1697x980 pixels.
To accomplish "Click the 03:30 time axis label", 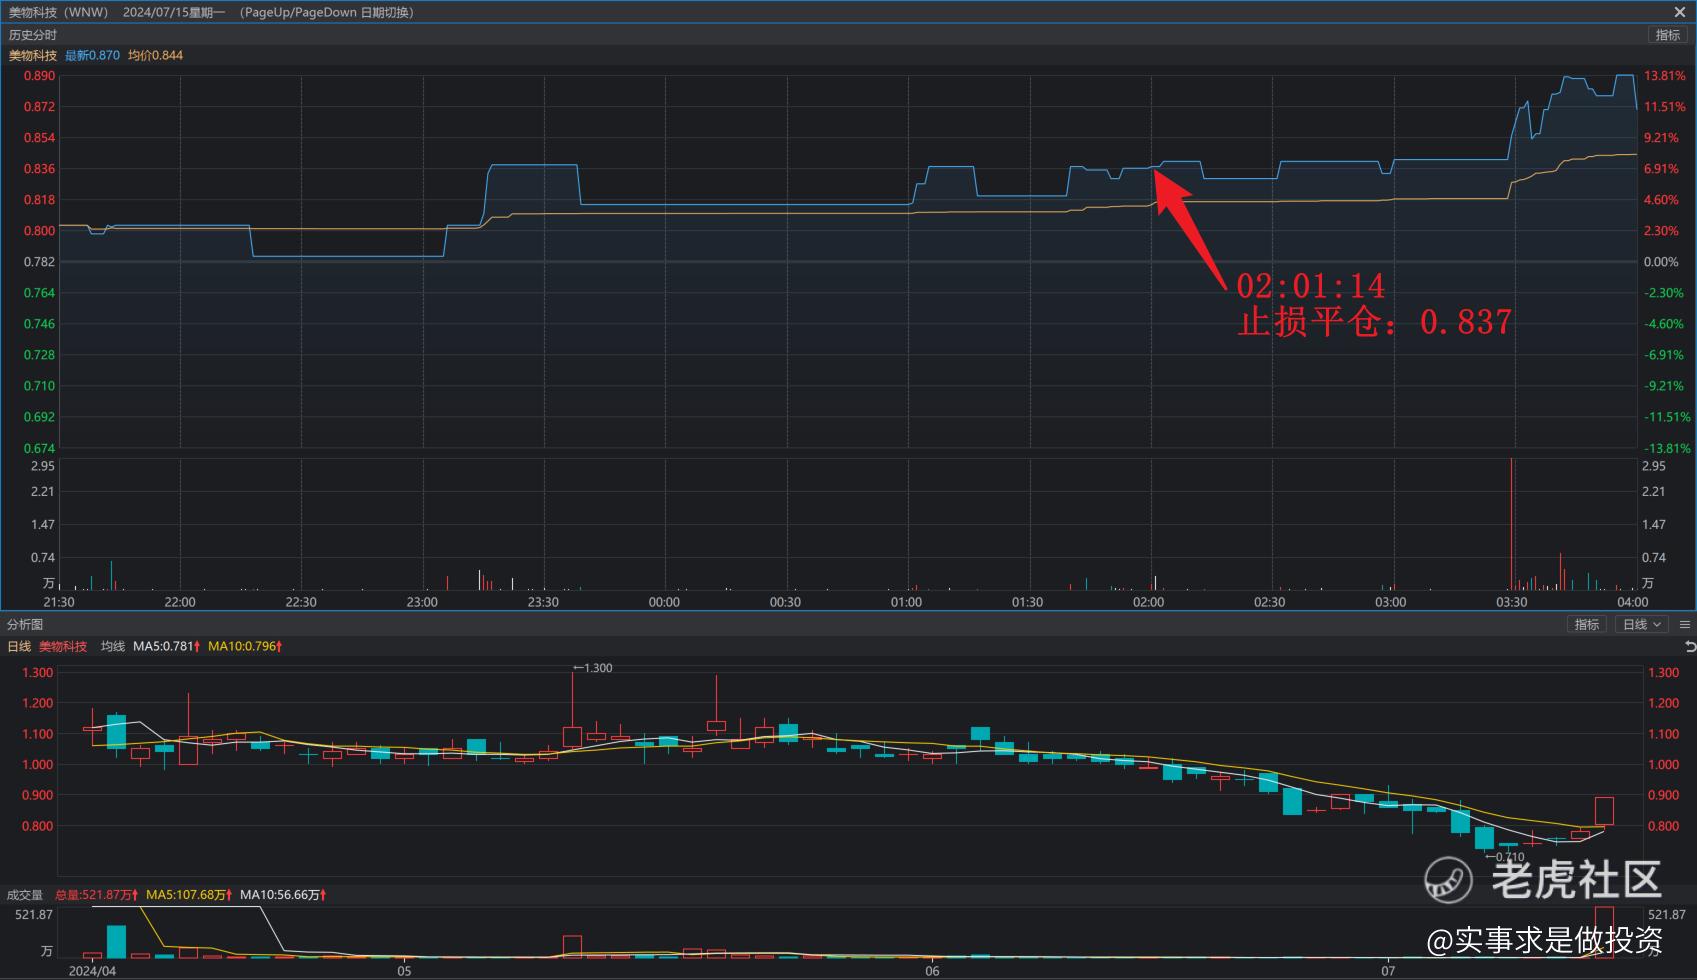I will pos(1511,602).
